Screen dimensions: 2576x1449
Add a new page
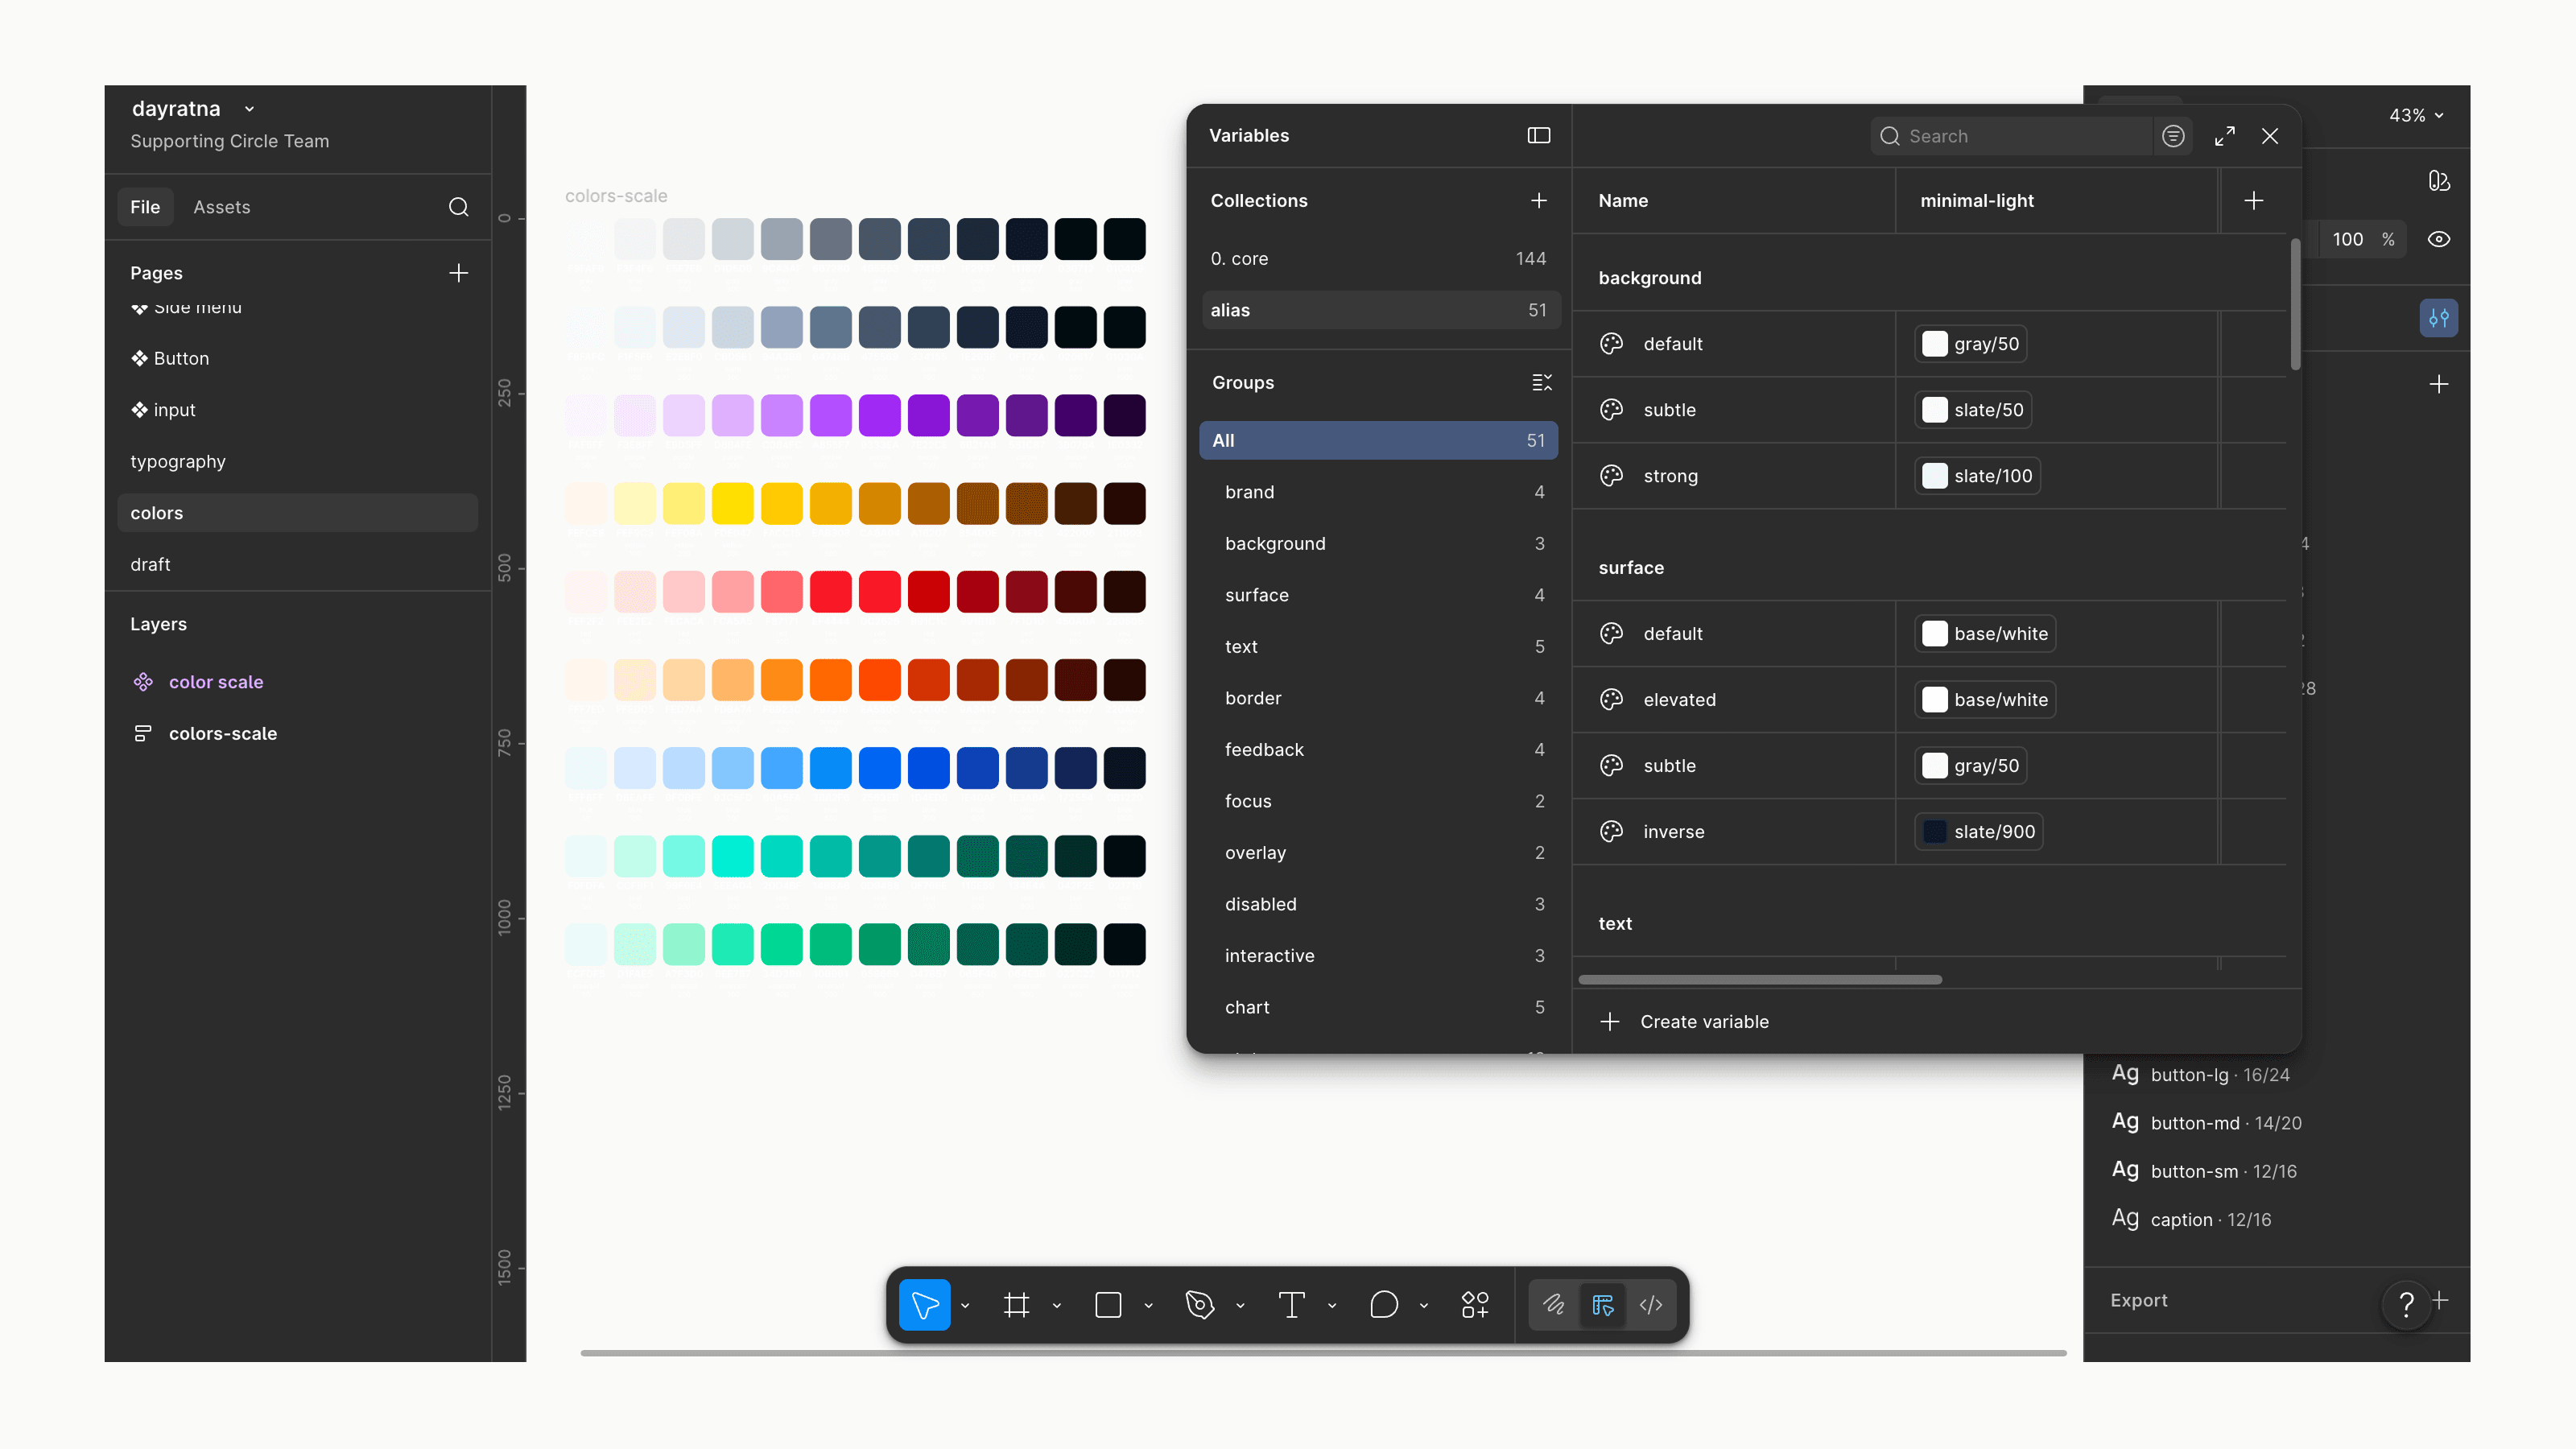pyautogui.click(x=458, y=273)
